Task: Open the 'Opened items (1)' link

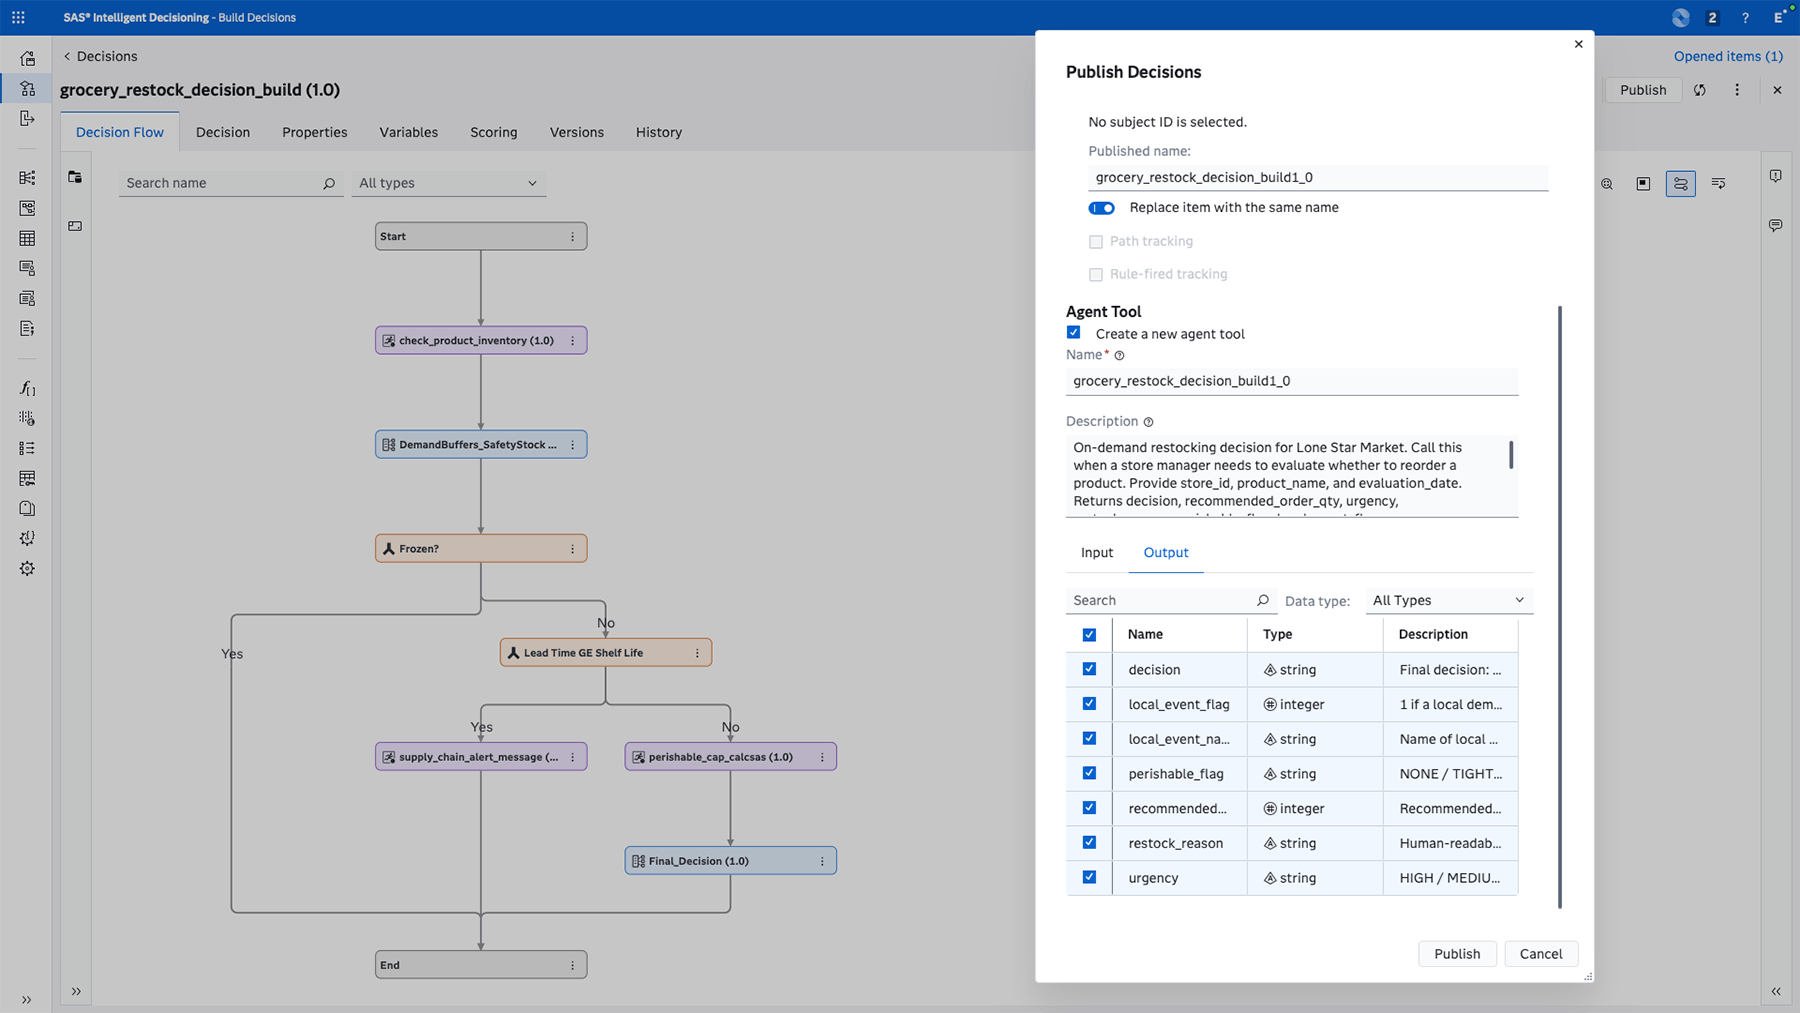Action: pyautogui.click(x=1727, y=56)
